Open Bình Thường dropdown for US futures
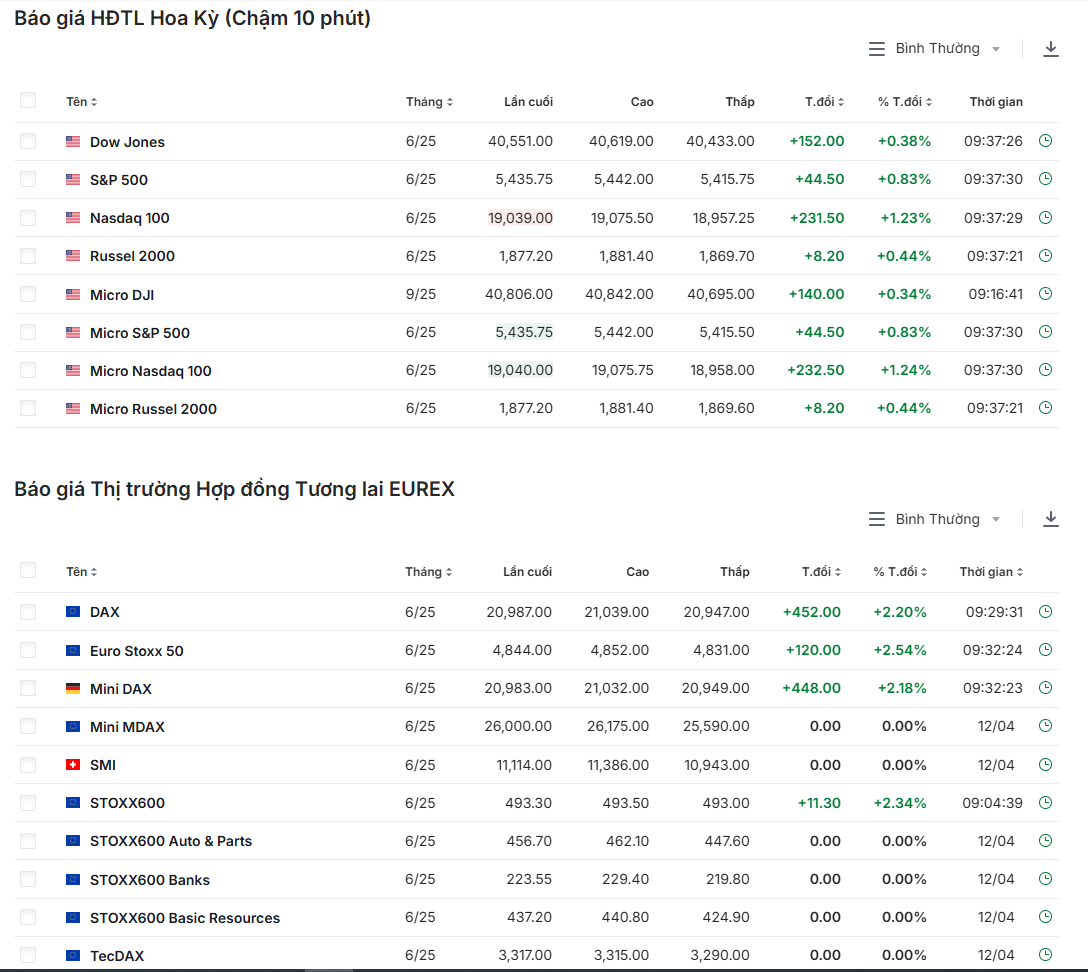The image size is (1088, 972). coord(934,49)
